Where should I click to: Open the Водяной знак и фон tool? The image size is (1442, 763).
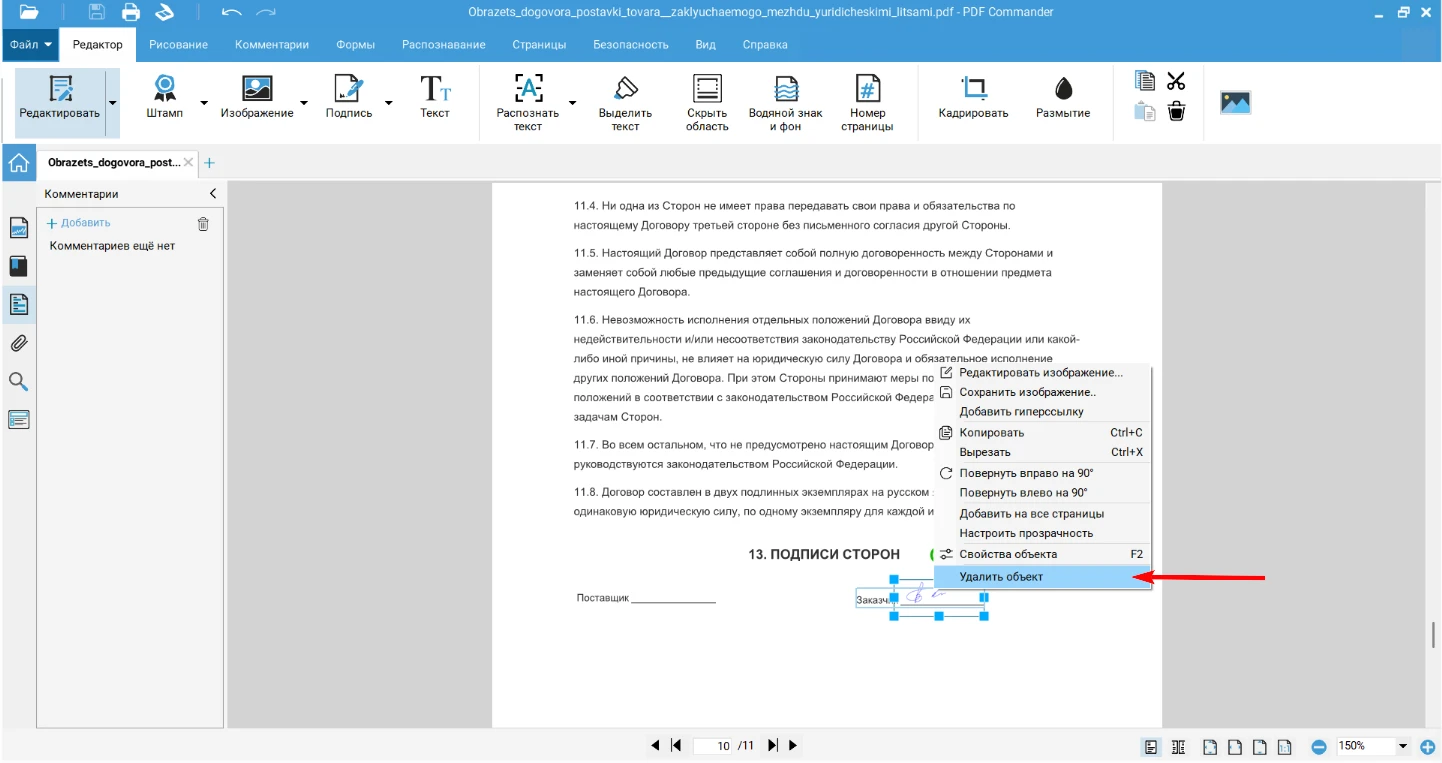coord(785,101)
